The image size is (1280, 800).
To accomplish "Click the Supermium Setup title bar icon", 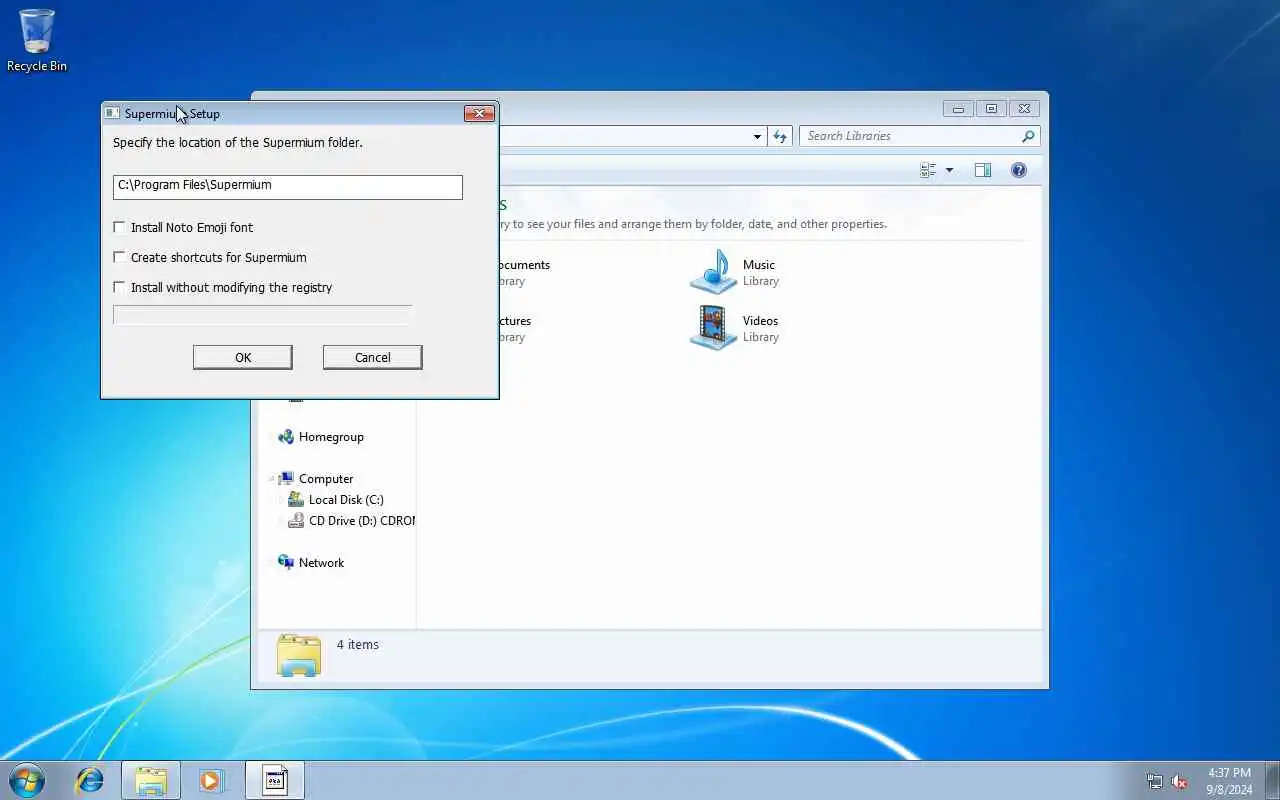I will [112, 113].
